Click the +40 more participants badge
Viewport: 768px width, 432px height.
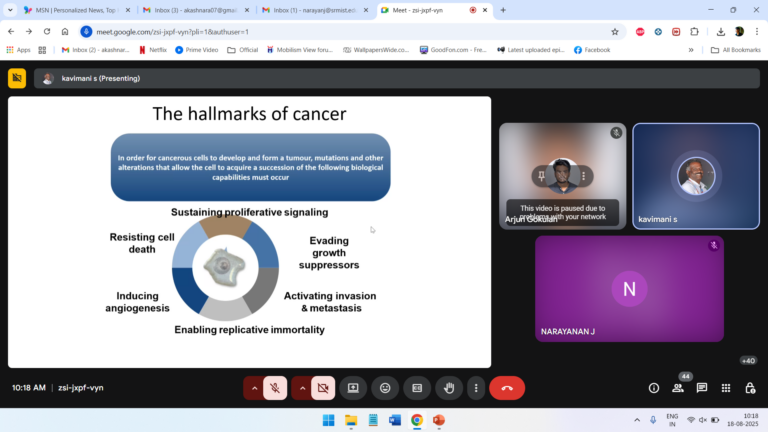[747, 360]
